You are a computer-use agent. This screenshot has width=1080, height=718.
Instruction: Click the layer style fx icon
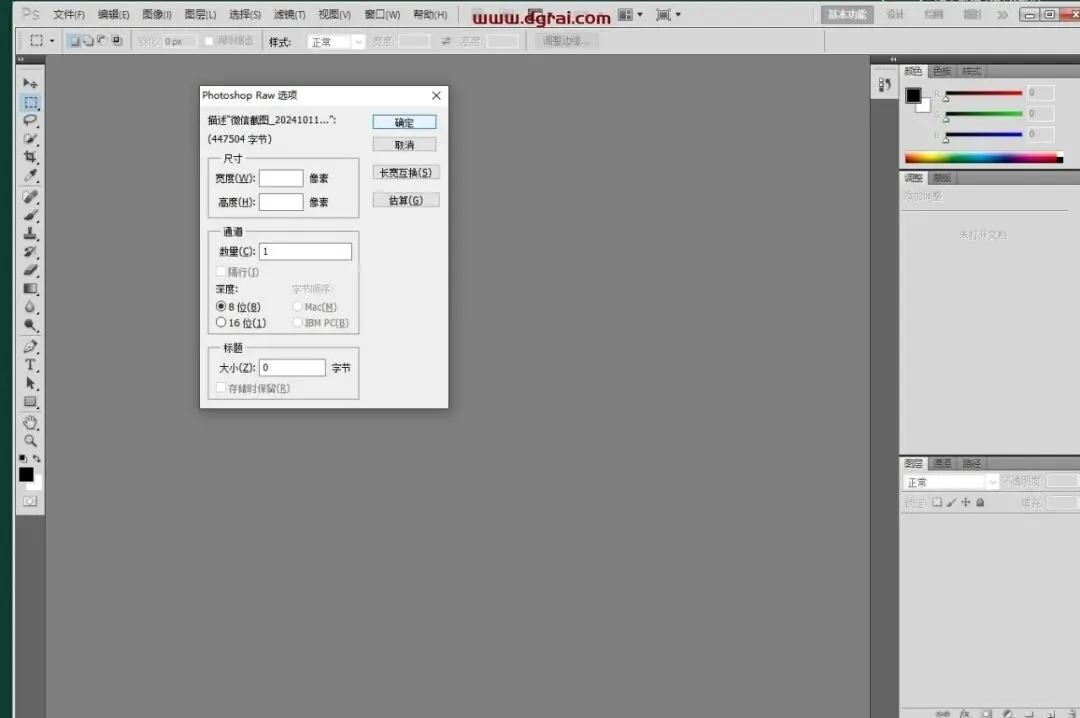(965, 714)
